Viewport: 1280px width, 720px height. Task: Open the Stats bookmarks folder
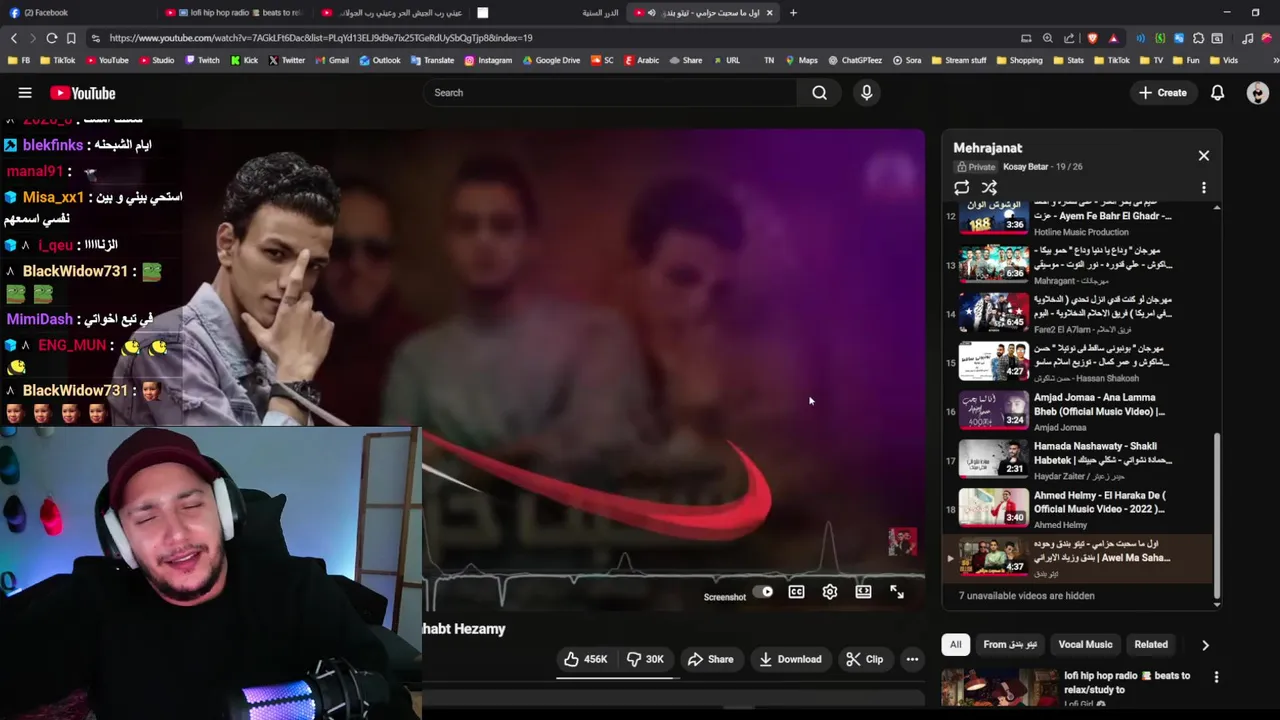[x=1068, y=60]
